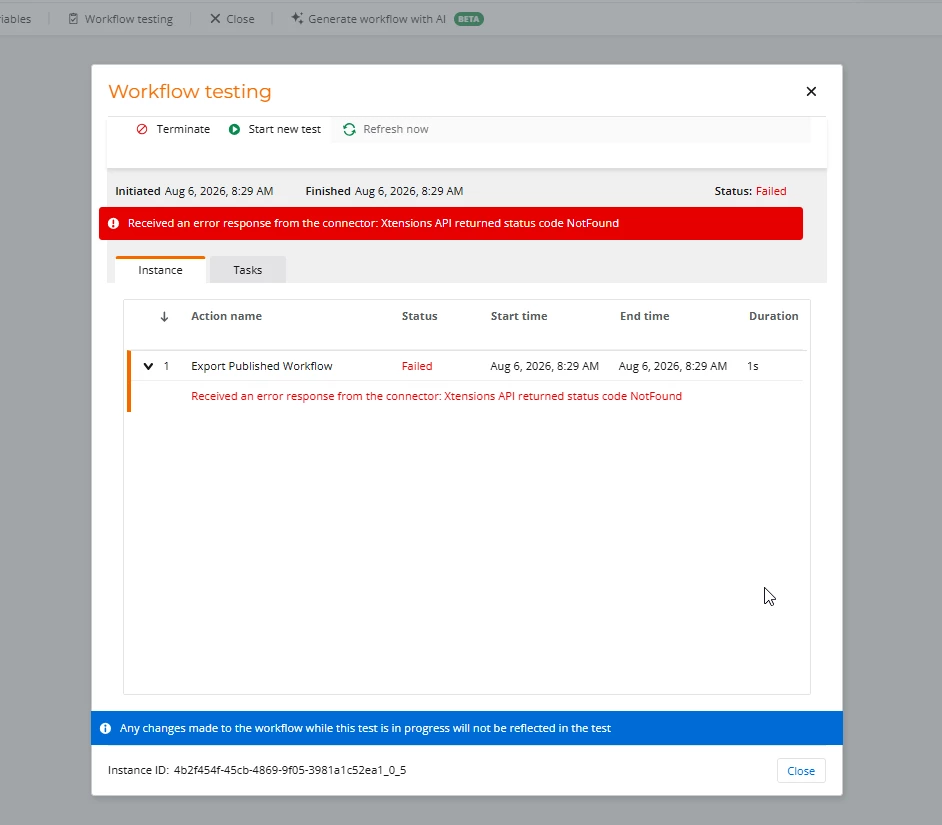
Task: Click the Close label in background toolbar
Action: pos(240,19)
